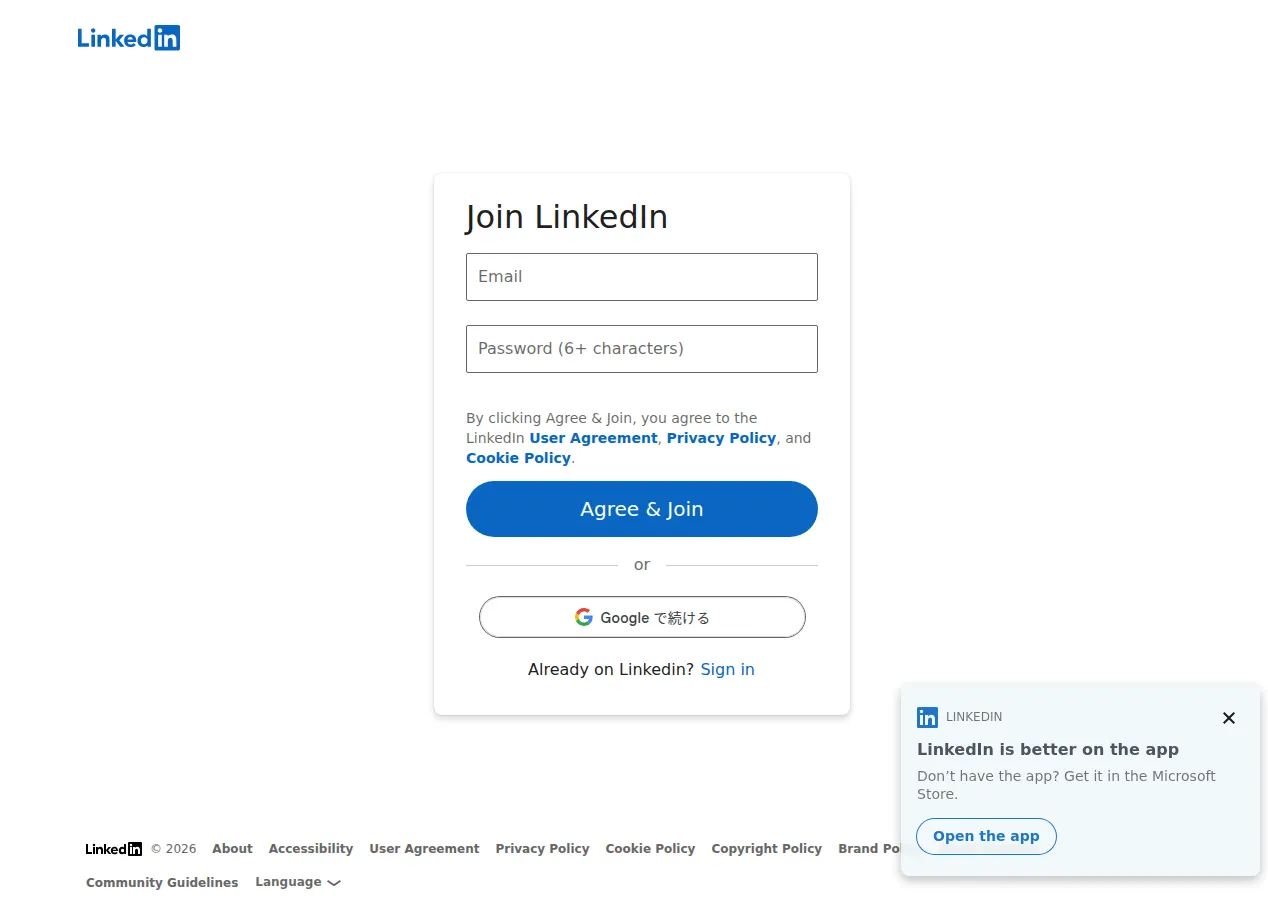Open the Sign in link
Screen dimensions: 1268x900
click(727, 669)
